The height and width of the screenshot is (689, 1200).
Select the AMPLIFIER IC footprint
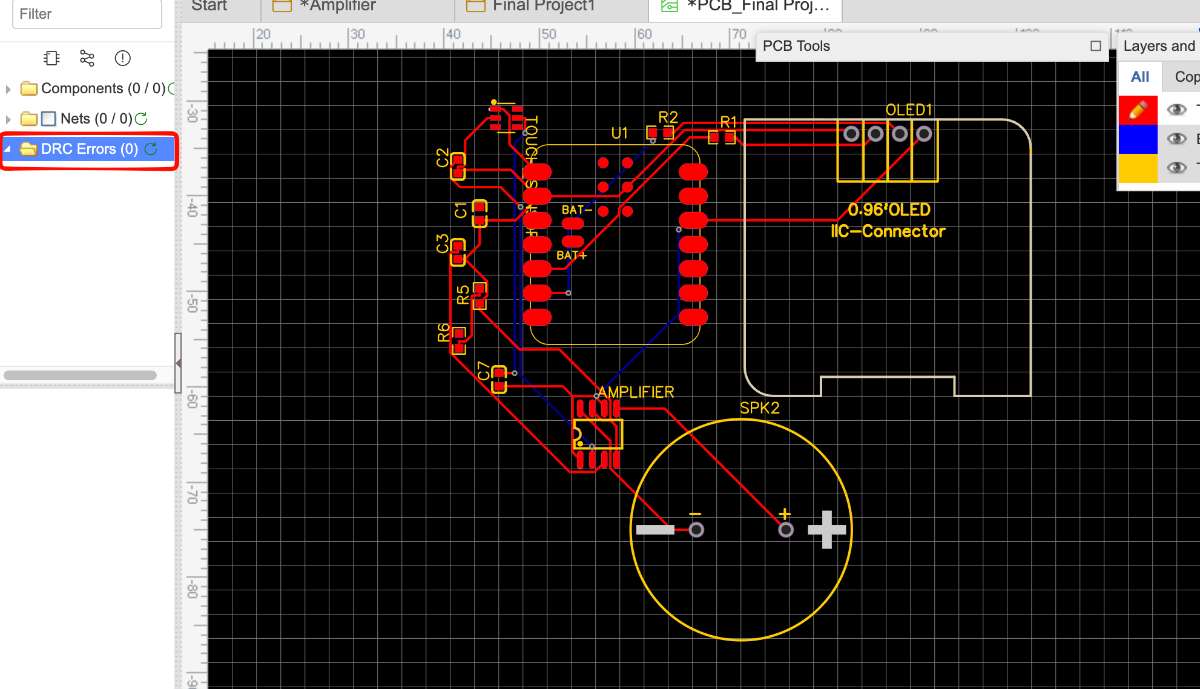[x=597, y=434]
